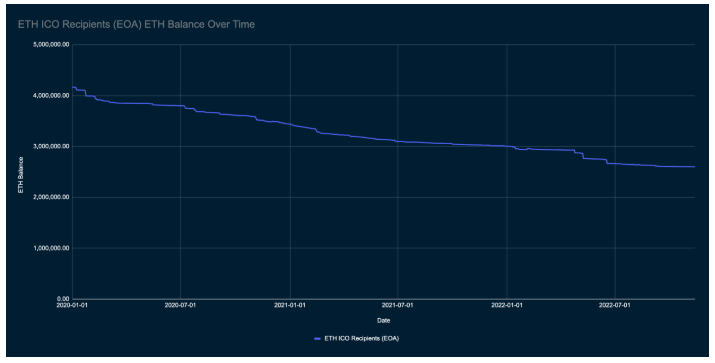Click the chart title 'ETH ICO Recipients (EOA) ETH Balance Over Time'
Screen dimensions: 715x363
tap(136, 25)
